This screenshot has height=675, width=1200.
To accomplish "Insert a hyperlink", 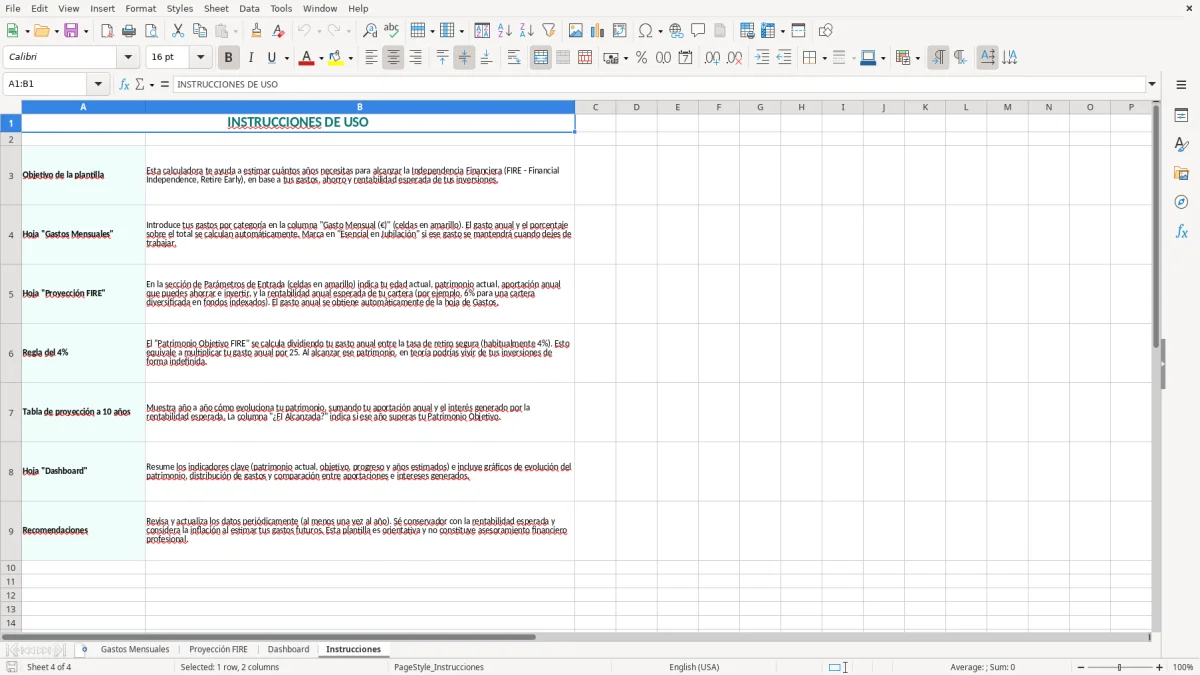I will click(x=676, y=31).
